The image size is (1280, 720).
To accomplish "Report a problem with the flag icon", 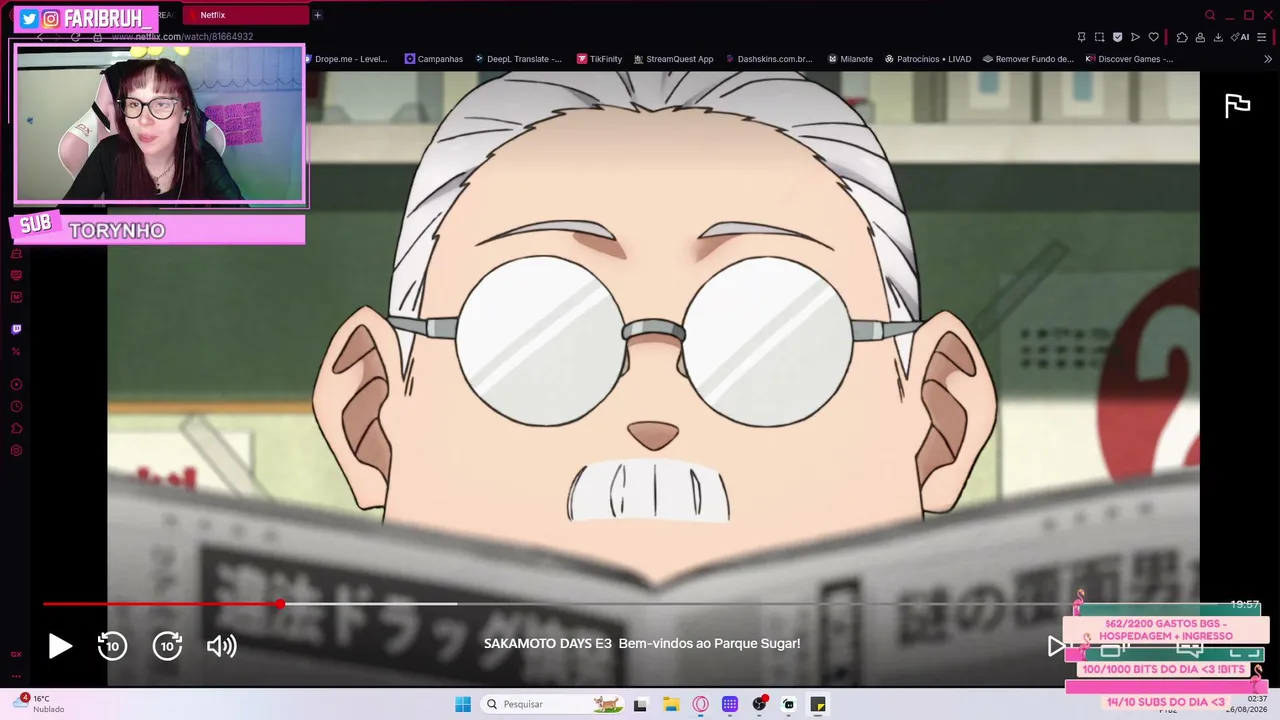I will point(1238,105).
